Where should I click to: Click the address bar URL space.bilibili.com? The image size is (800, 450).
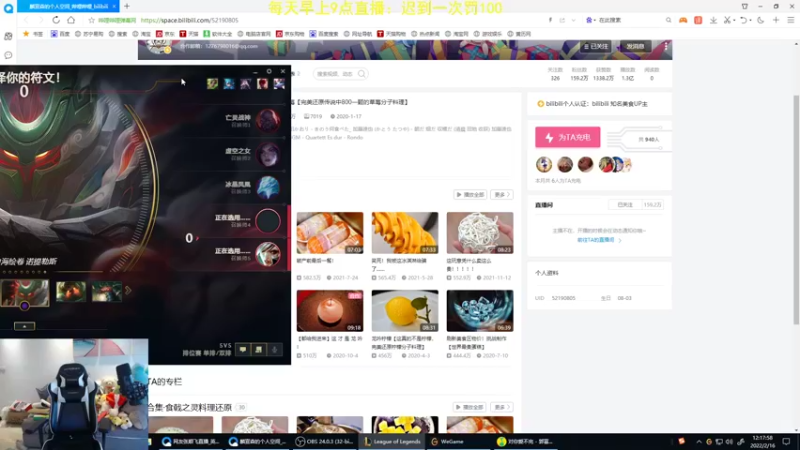(x=189, y=20)
